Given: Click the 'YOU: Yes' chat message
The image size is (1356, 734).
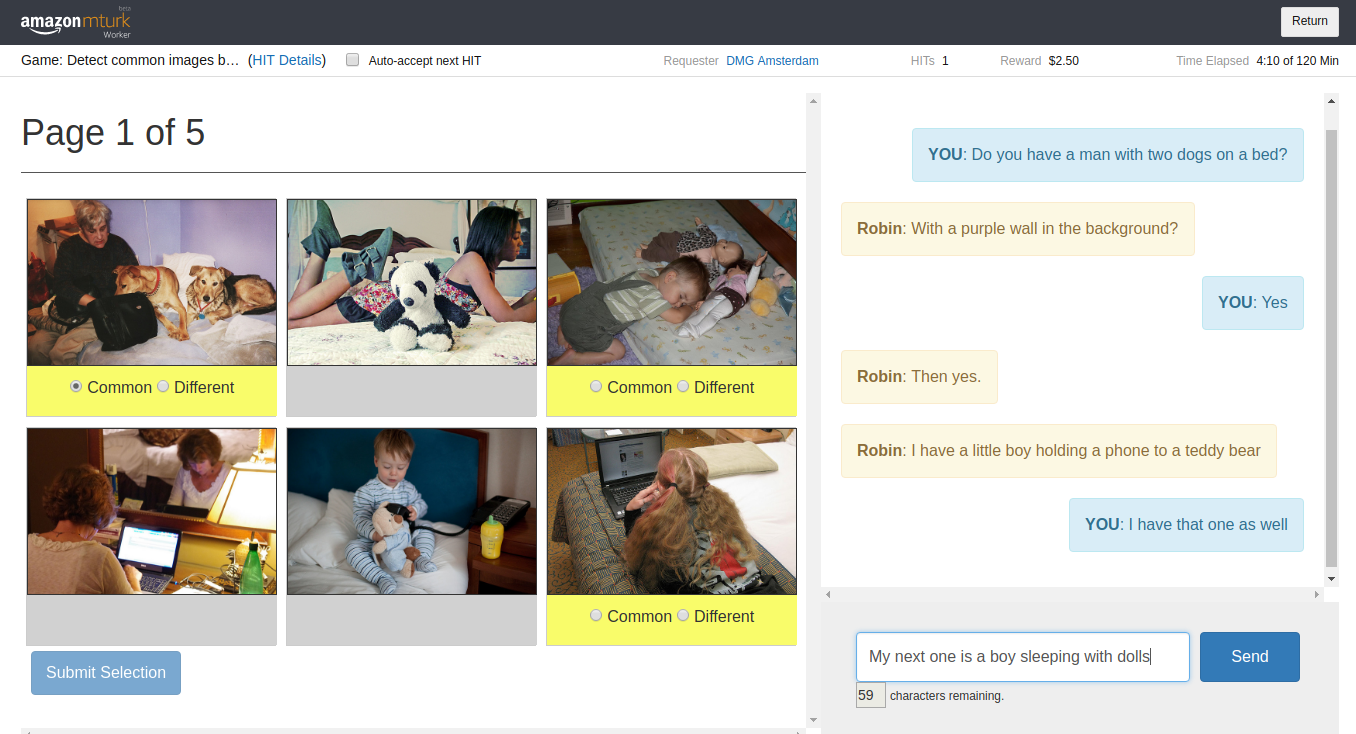Looking at the screenshot, I should tap(1253, 303).
